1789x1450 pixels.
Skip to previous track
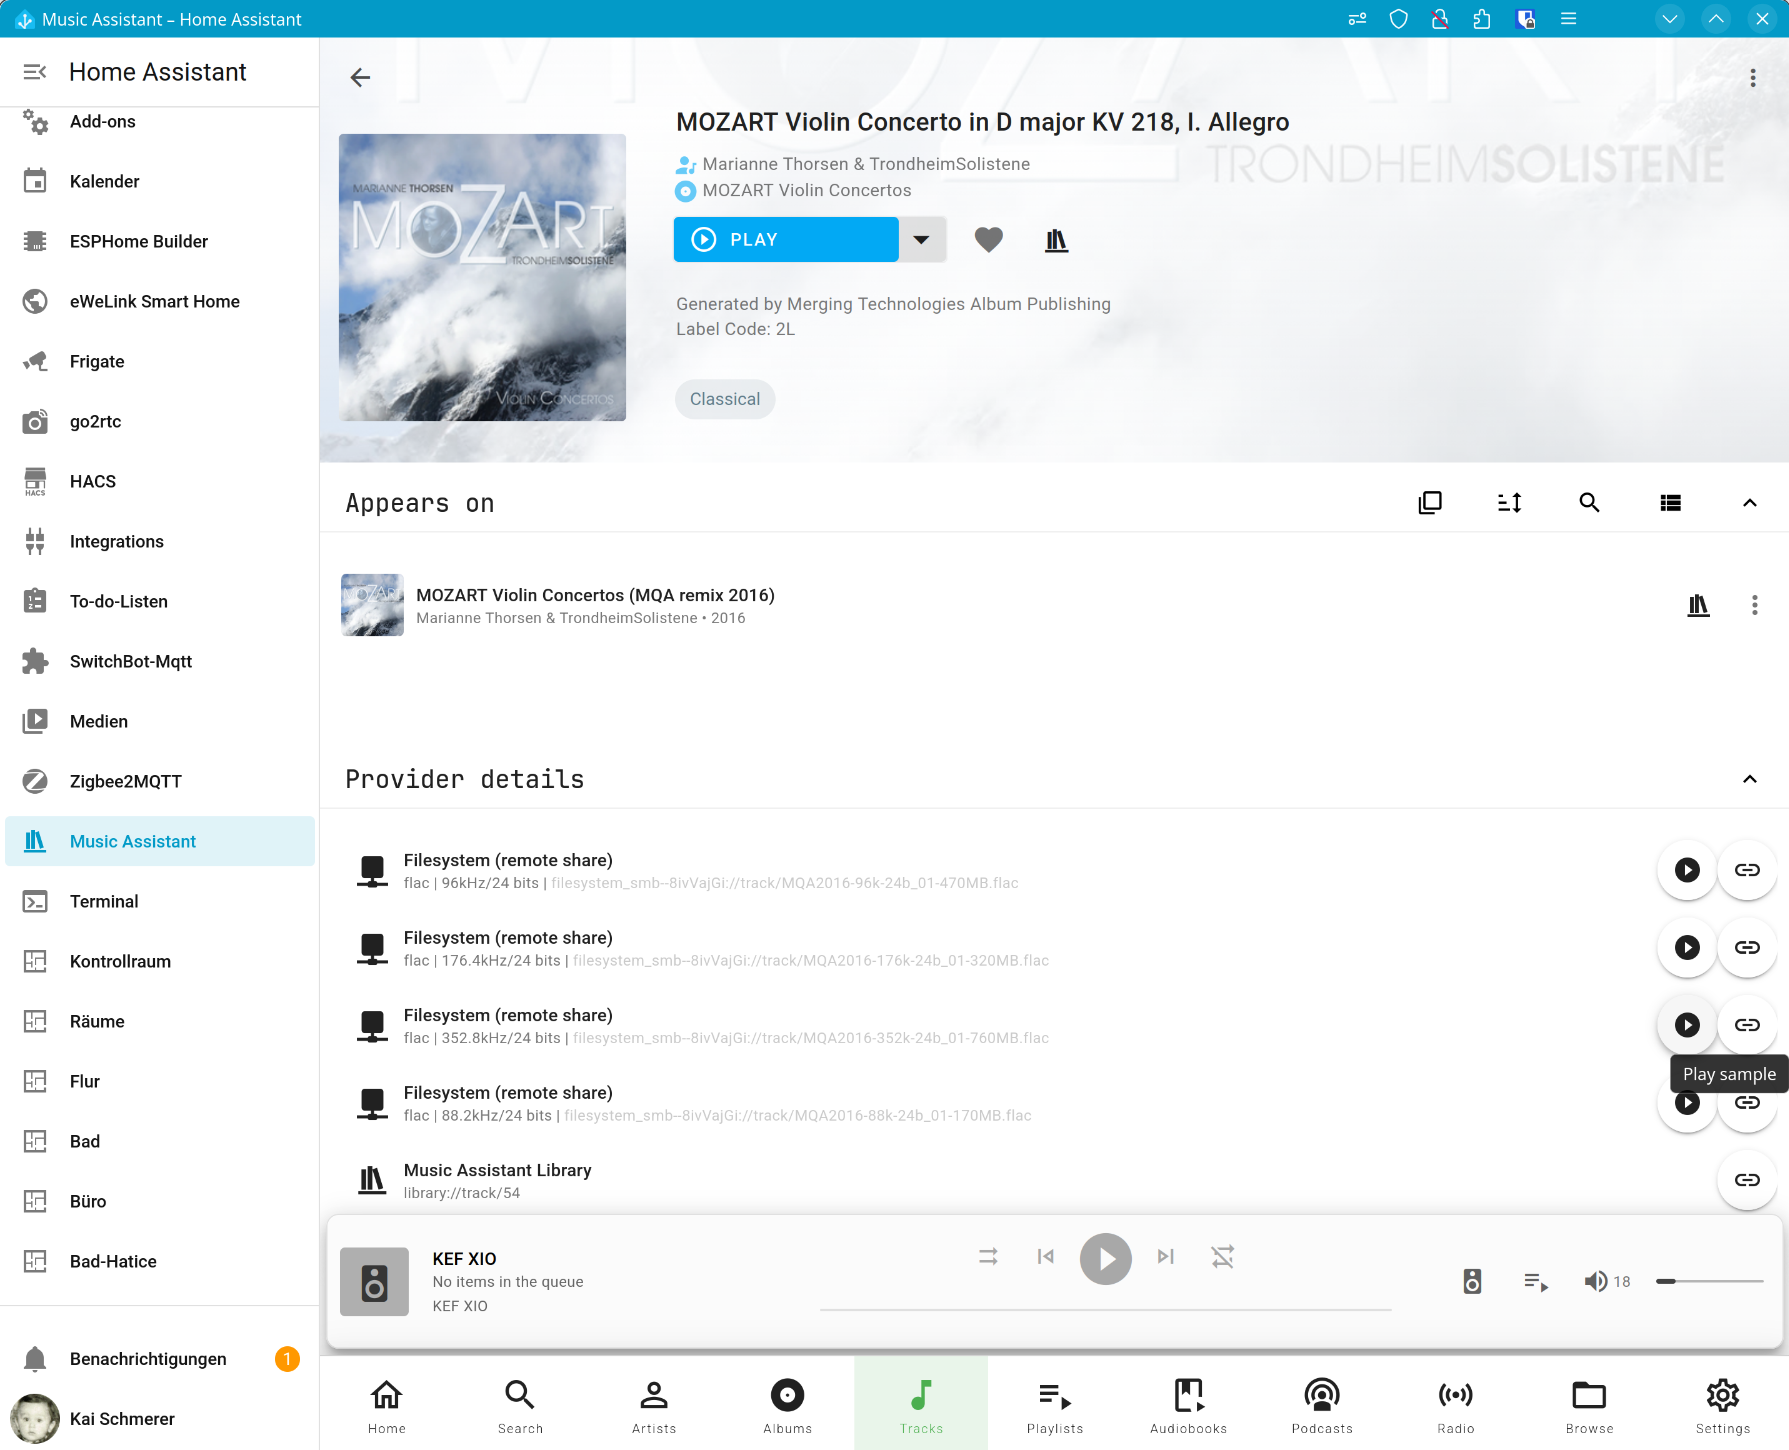pyautogui.click(x=1046, y=1257)
